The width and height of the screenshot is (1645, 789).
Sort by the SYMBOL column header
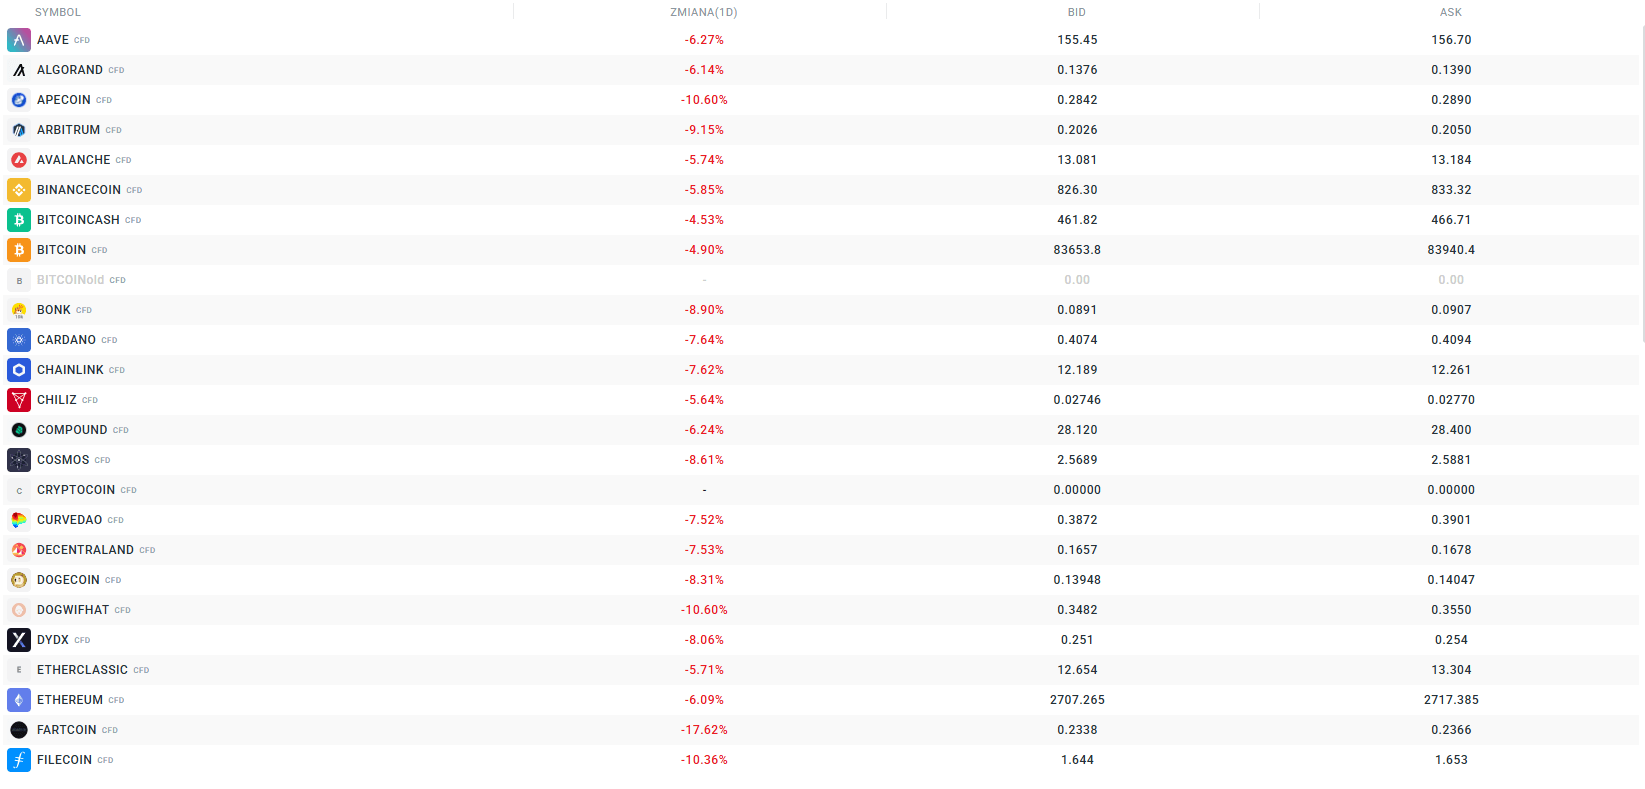[58, 12]
